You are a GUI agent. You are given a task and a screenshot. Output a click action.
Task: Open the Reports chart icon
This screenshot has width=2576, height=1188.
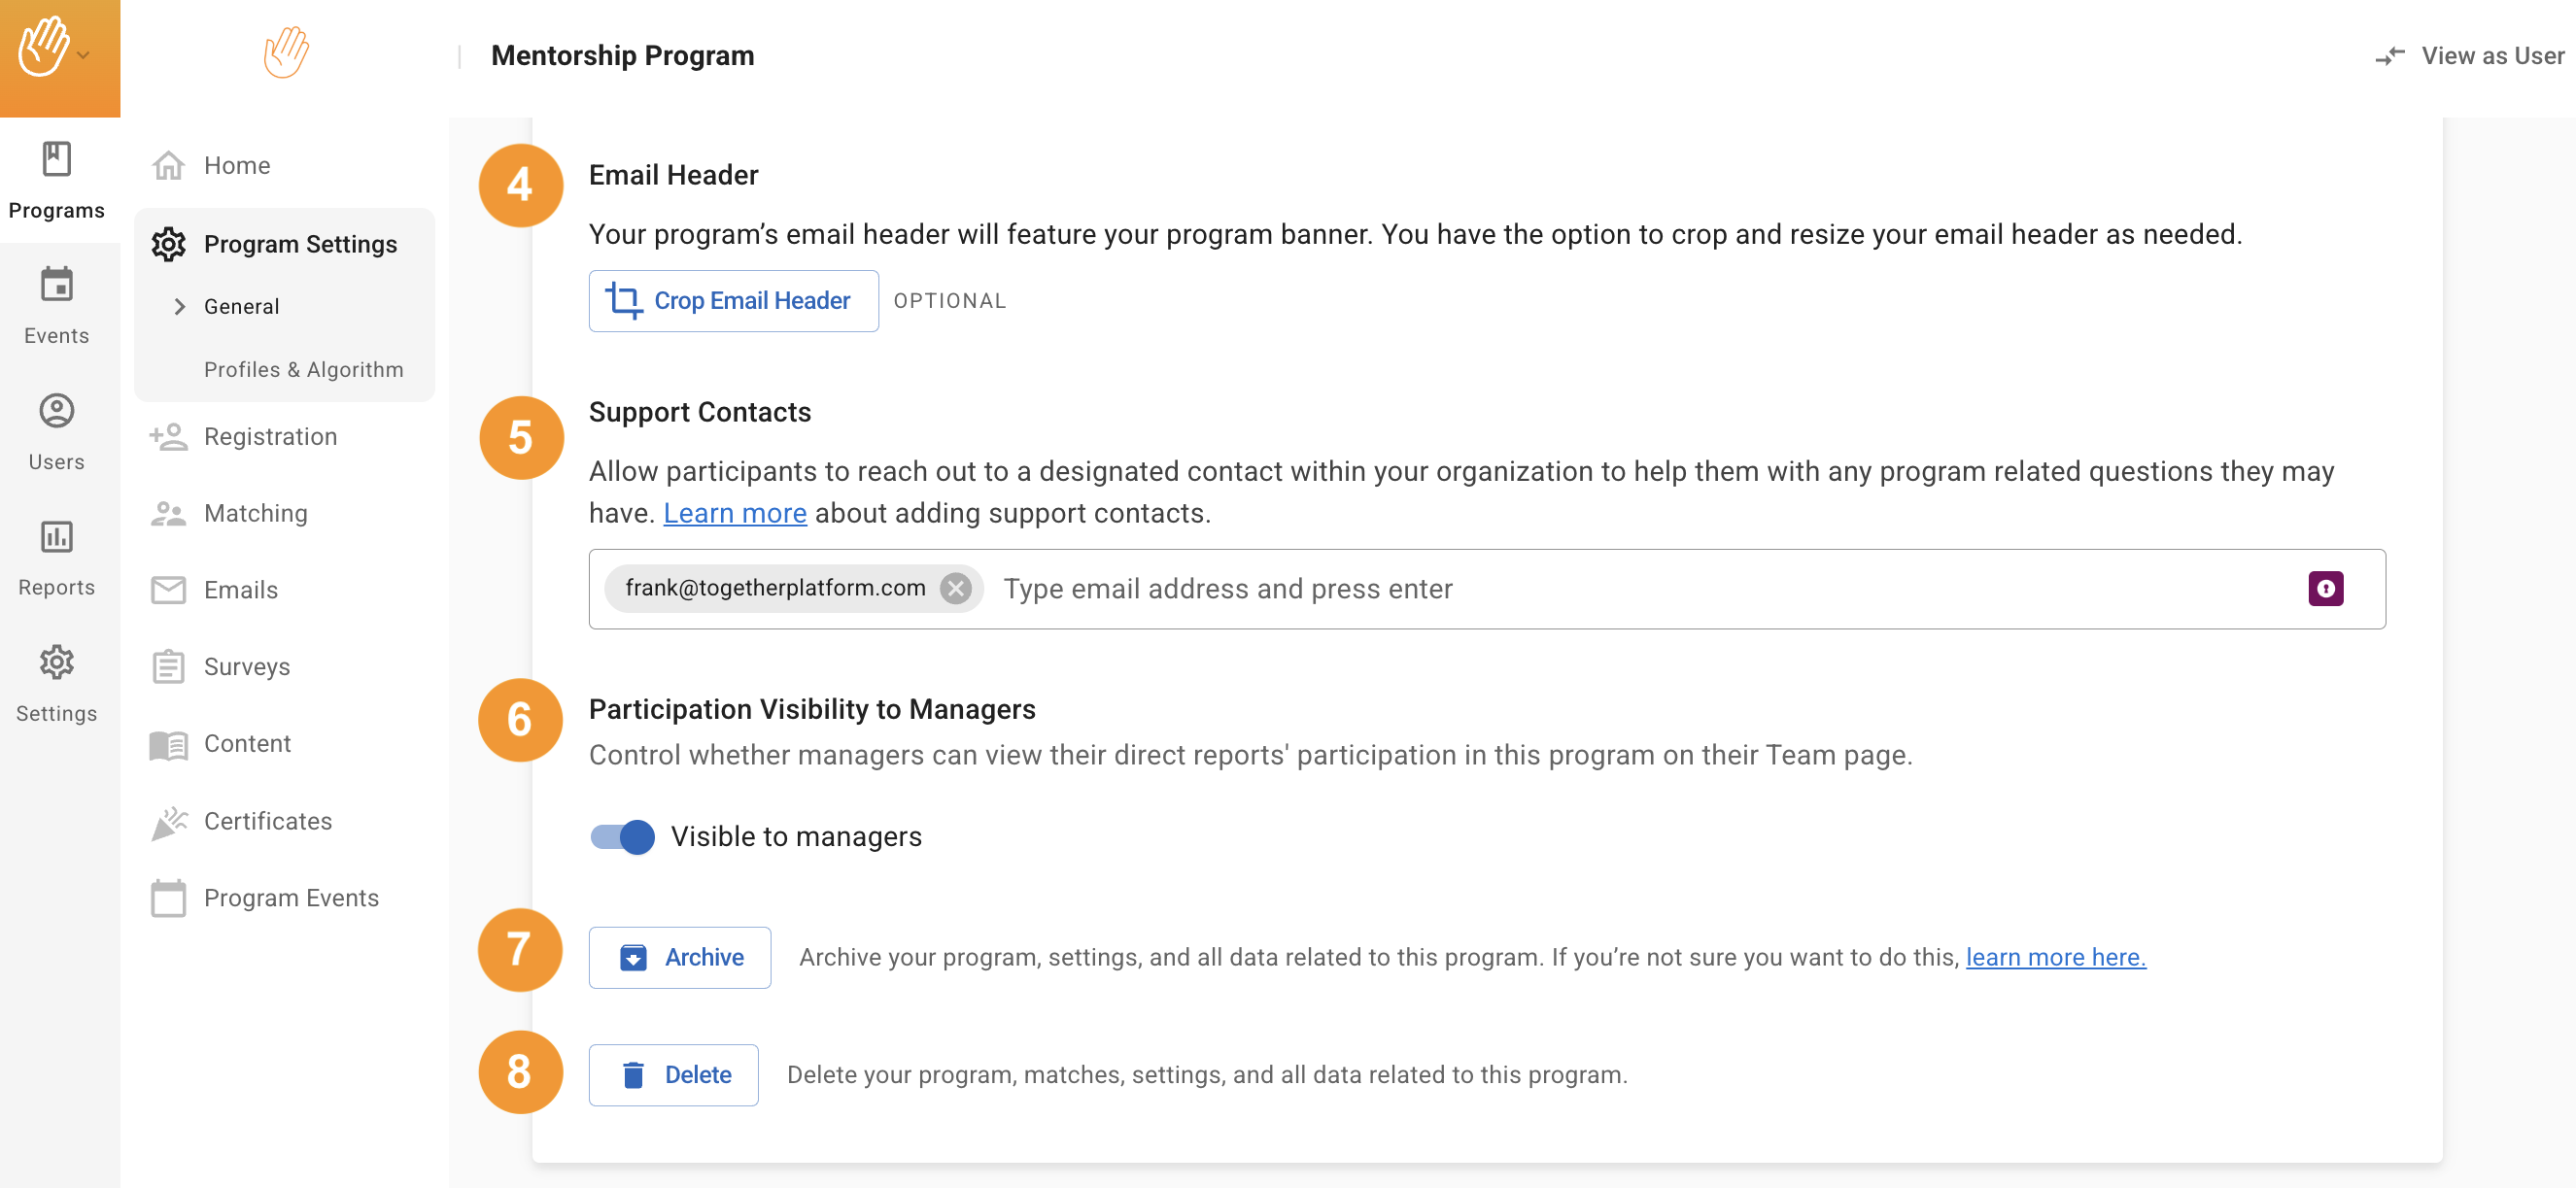coord(56,537)
